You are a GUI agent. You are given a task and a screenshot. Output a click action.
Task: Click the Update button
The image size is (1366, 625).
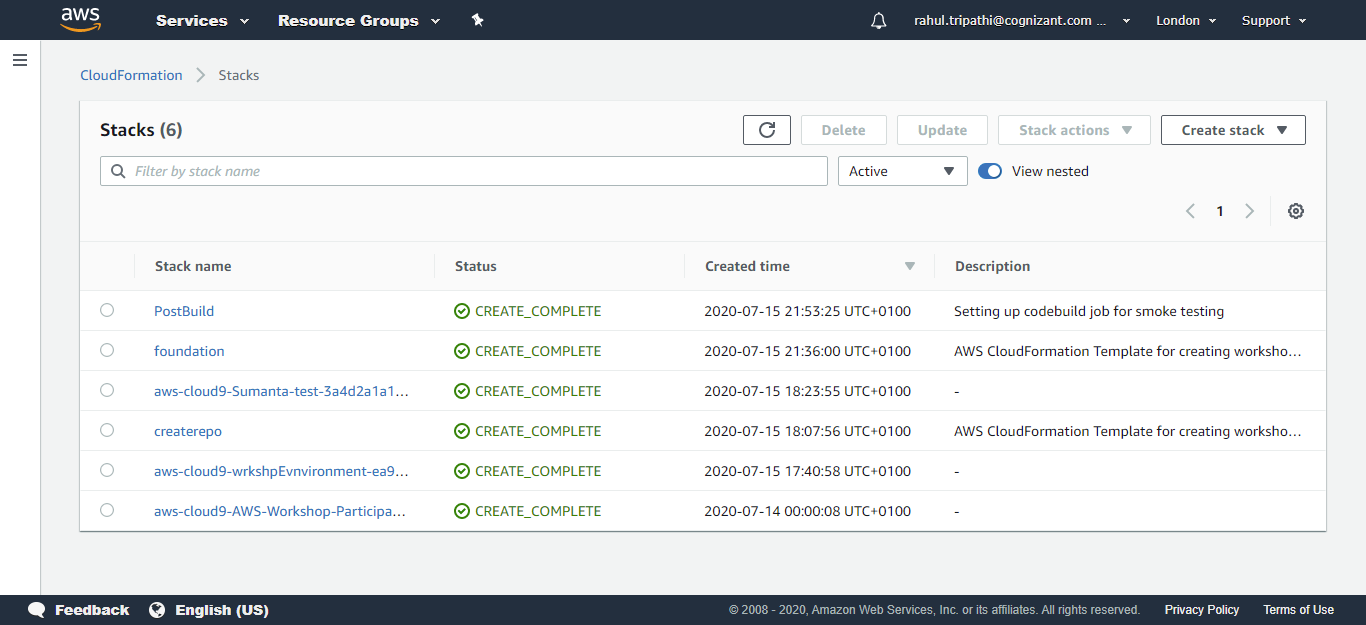tap(942, 130)
